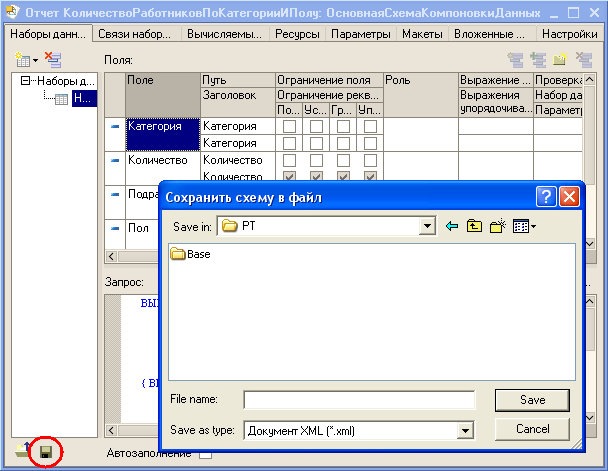
Task: Click the delete data set icon
Action: point(53,60)
